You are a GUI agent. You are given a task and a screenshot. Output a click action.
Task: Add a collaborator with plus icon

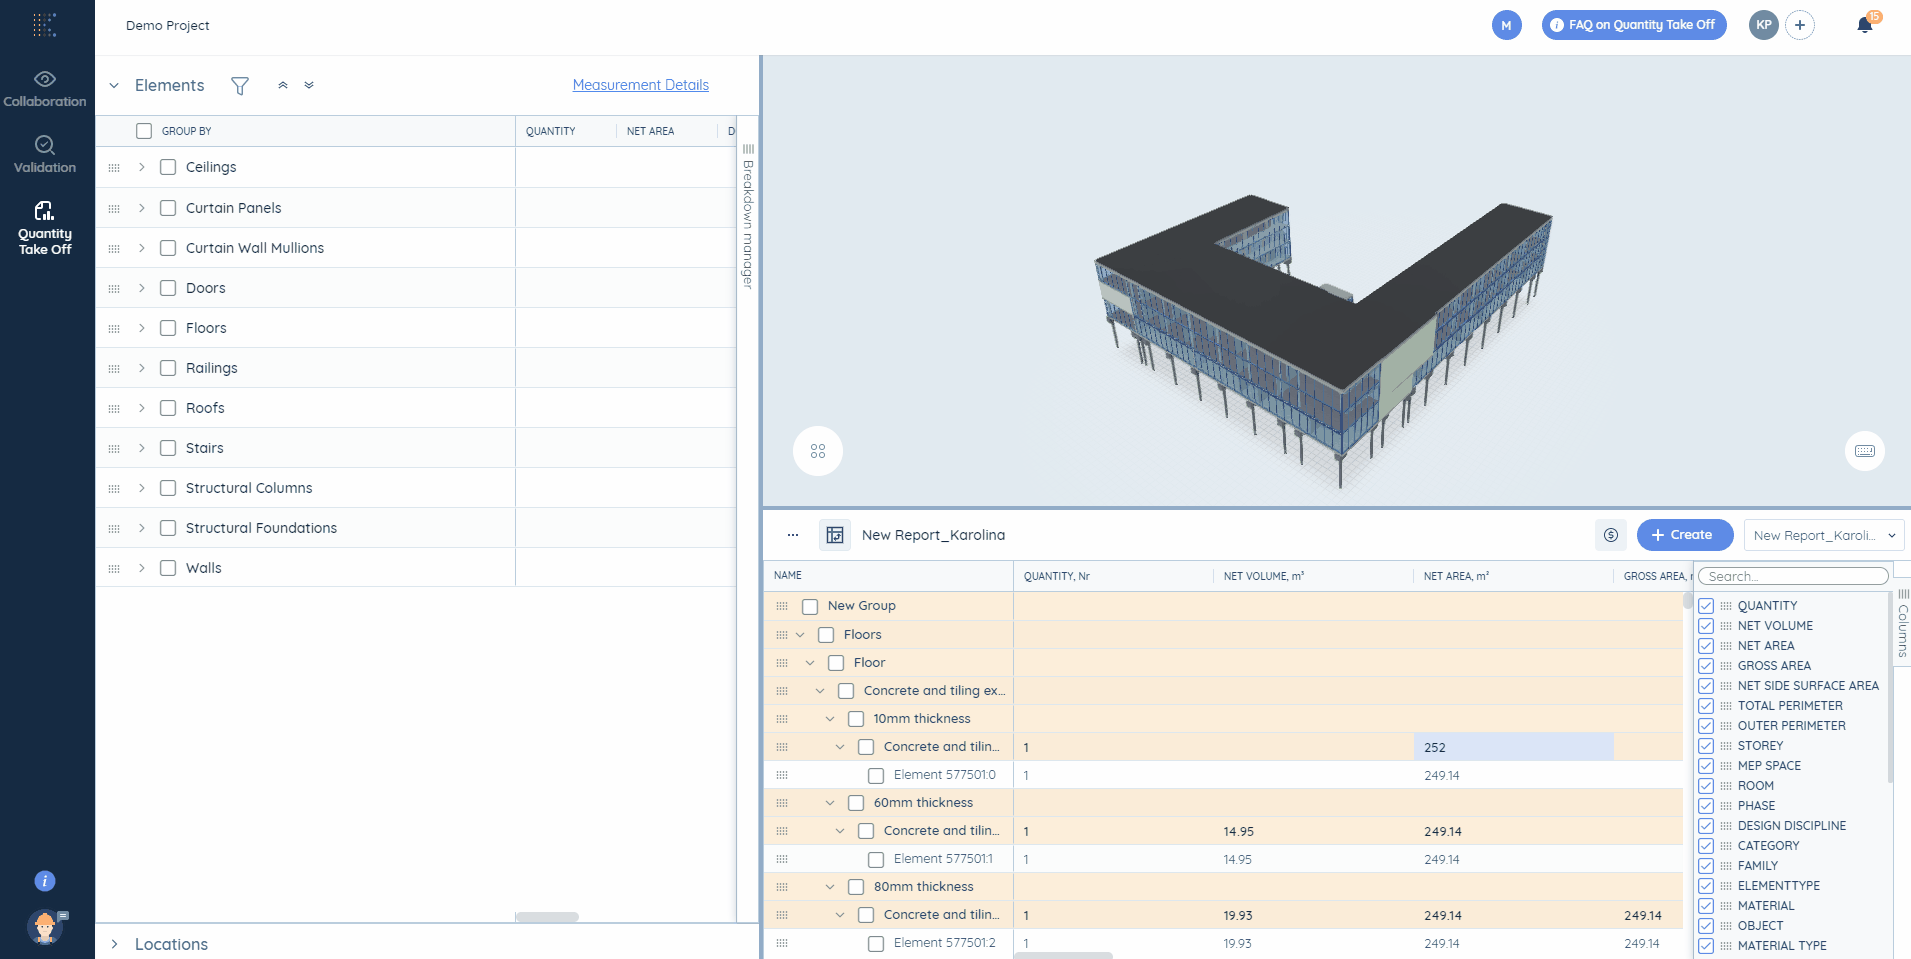pos(1800,25)
